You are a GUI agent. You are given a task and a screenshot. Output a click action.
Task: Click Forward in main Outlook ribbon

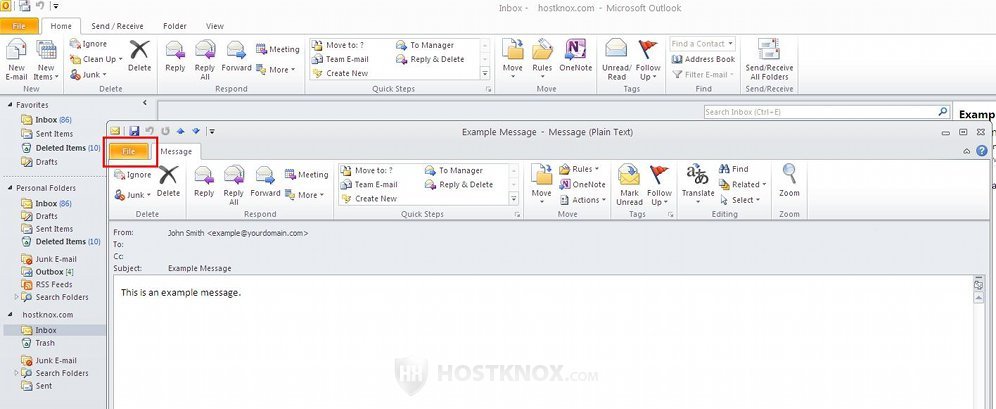click(x=236, y=56)
